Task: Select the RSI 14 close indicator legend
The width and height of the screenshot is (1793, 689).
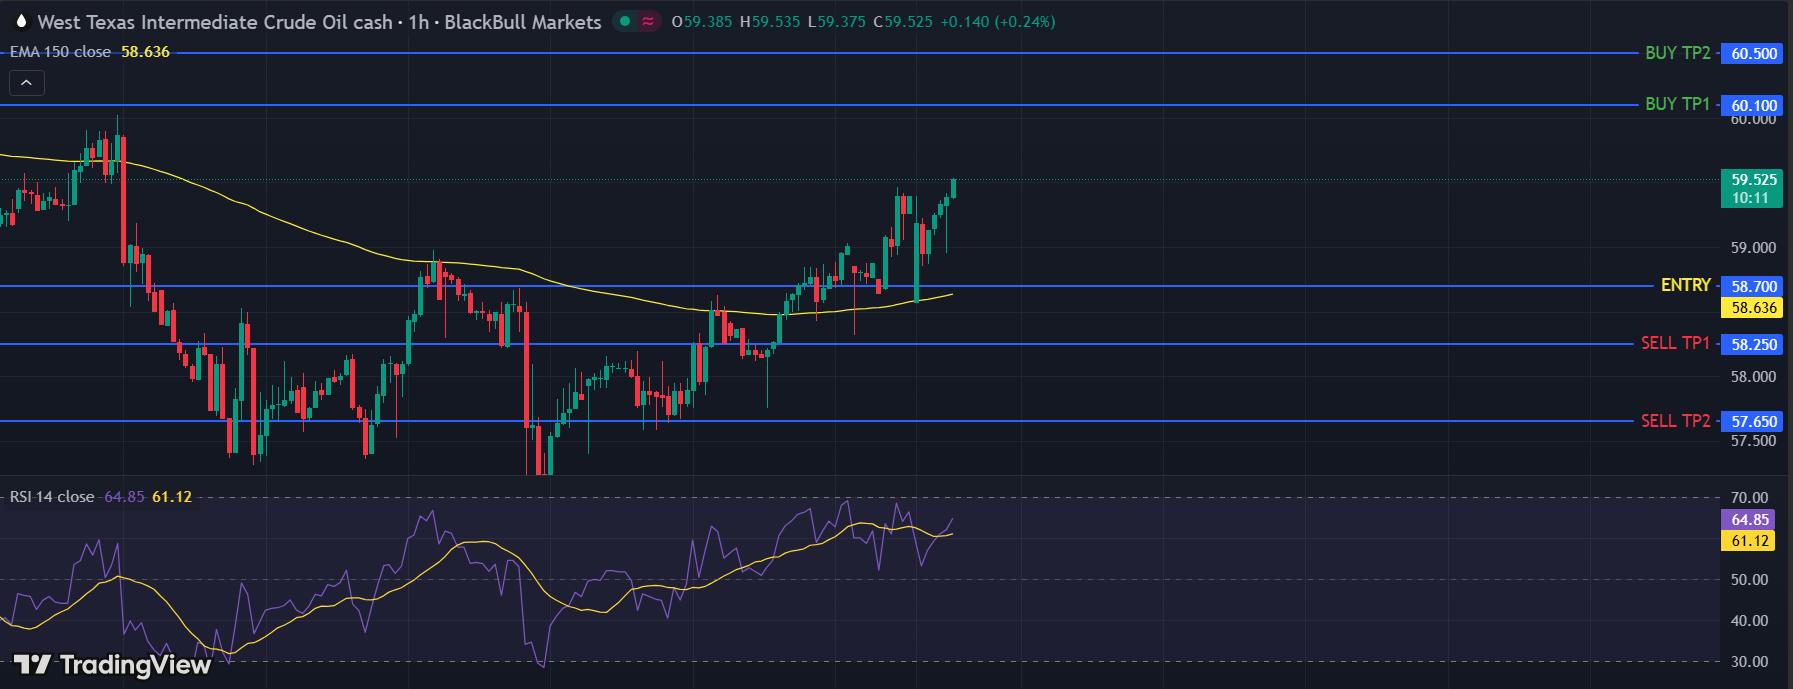Action: (52, 497)
